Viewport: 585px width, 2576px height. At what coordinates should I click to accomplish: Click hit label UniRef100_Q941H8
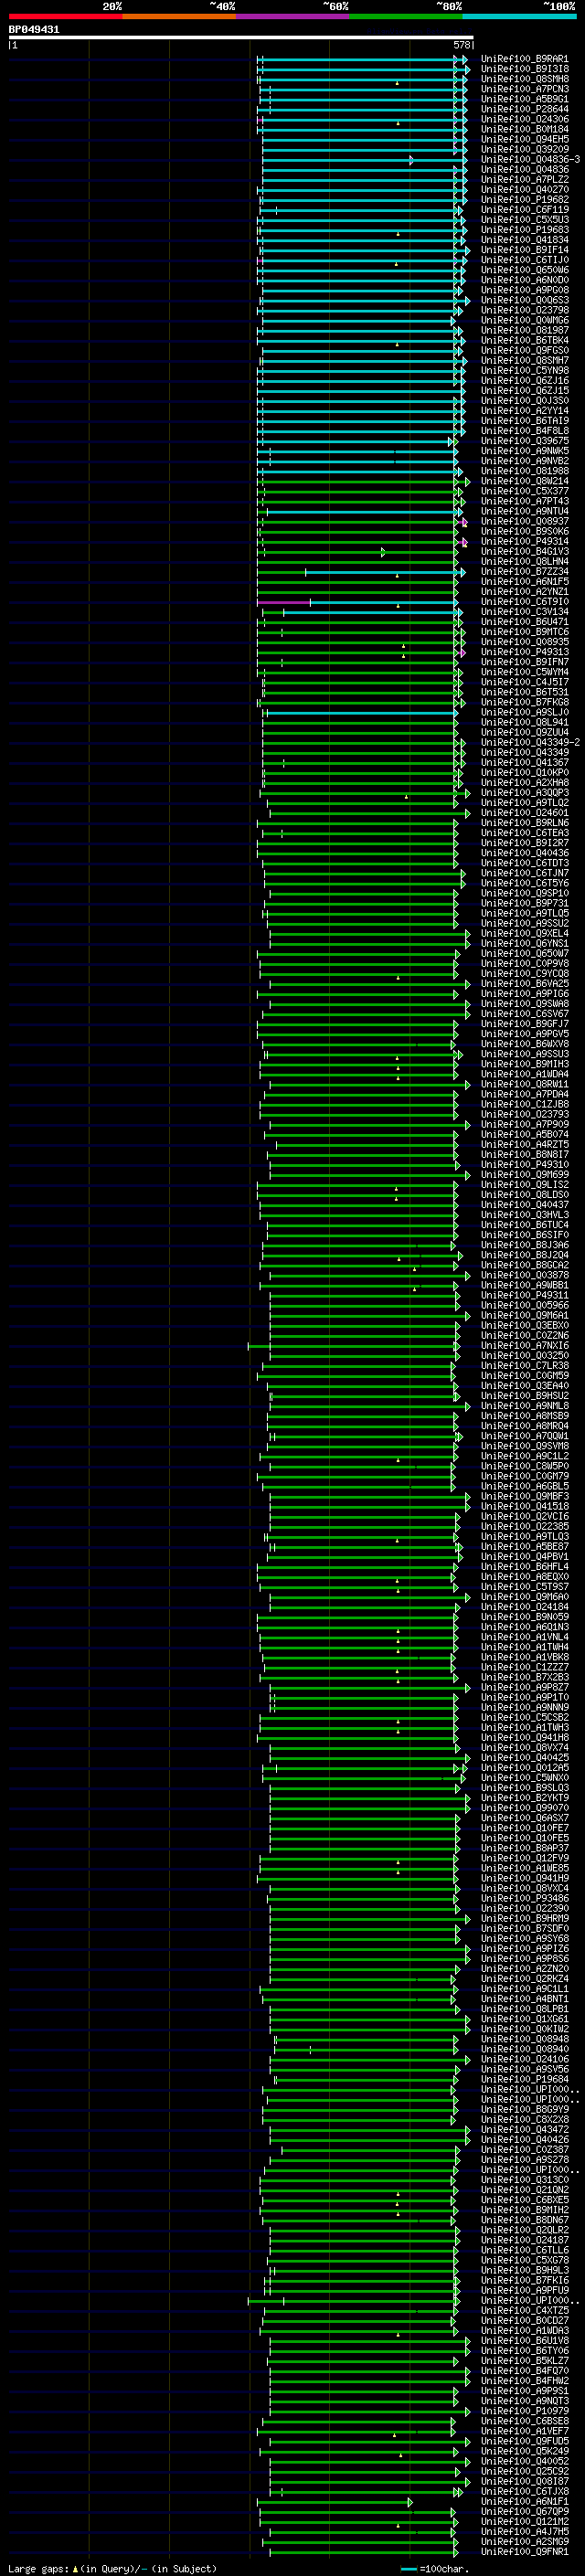click(x=524, y=1737)
